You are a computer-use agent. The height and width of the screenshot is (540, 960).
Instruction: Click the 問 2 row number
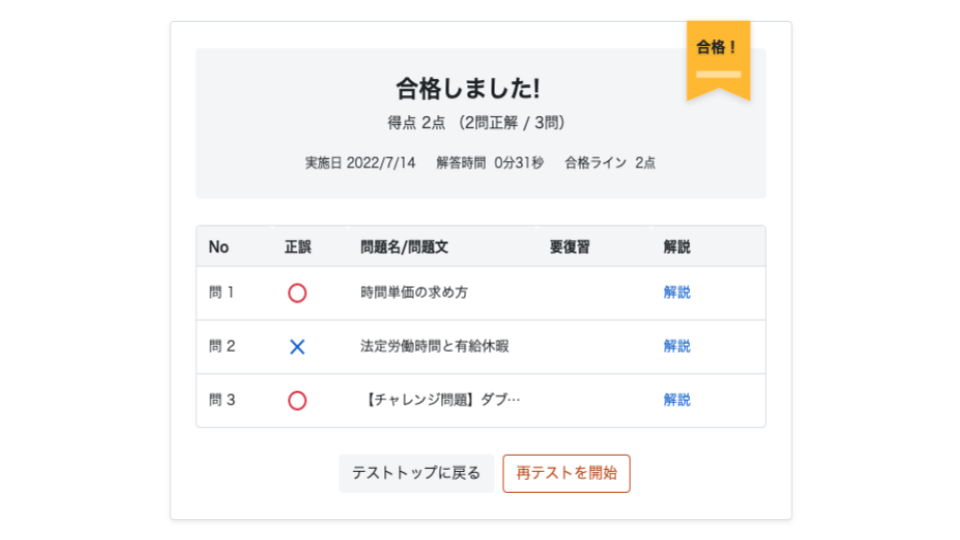click(222, 347)
